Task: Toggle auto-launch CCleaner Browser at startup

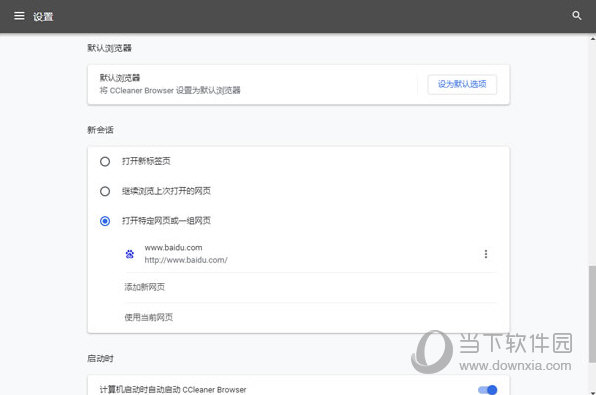Action: click(x=488, y=390)
